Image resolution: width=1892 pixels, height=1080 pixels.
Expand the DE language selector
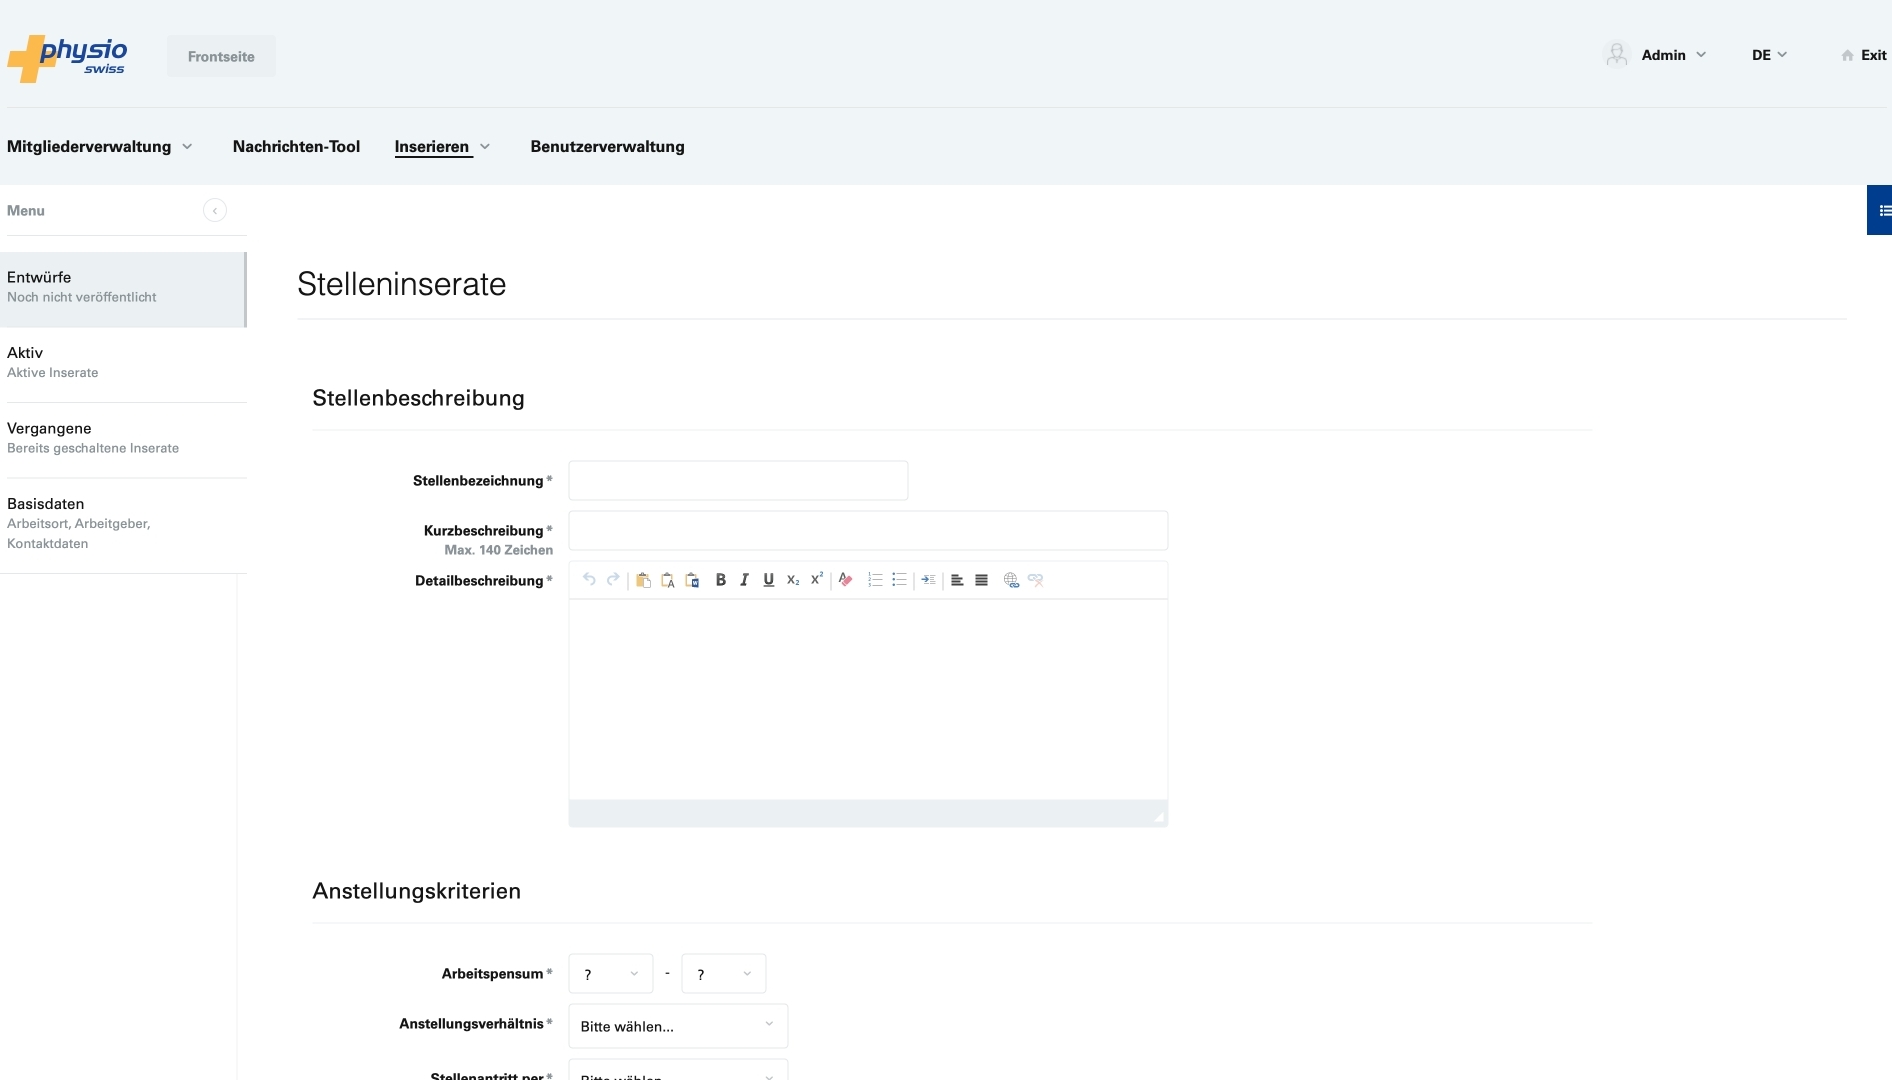(1768, 55)
